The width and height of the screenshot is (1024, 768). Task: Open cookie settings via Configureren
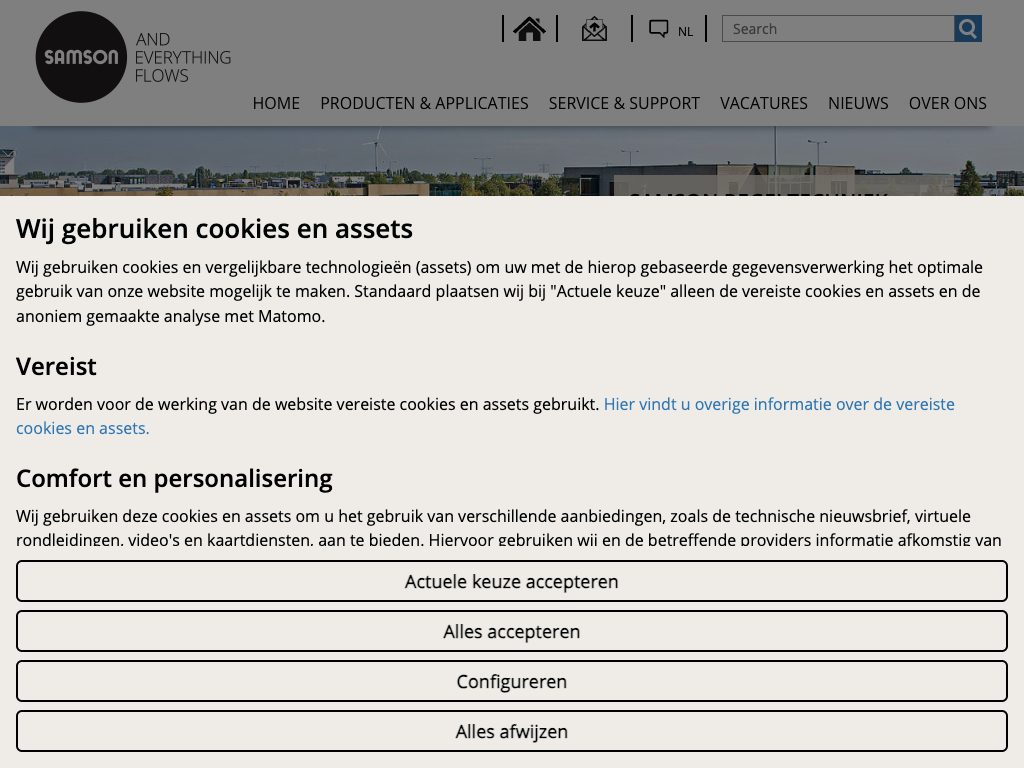(x=511, y=681)
